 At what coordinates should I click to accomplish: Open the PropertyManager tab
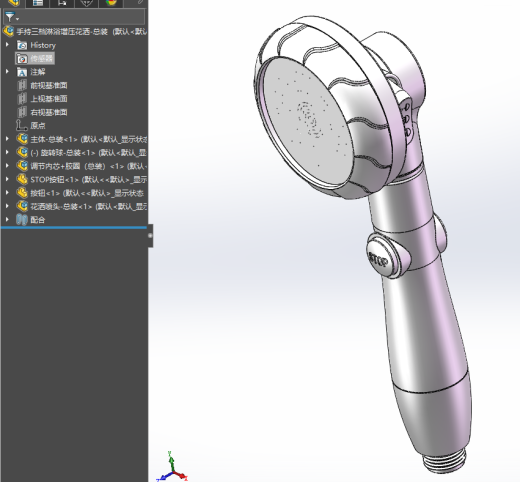[38, 3]
